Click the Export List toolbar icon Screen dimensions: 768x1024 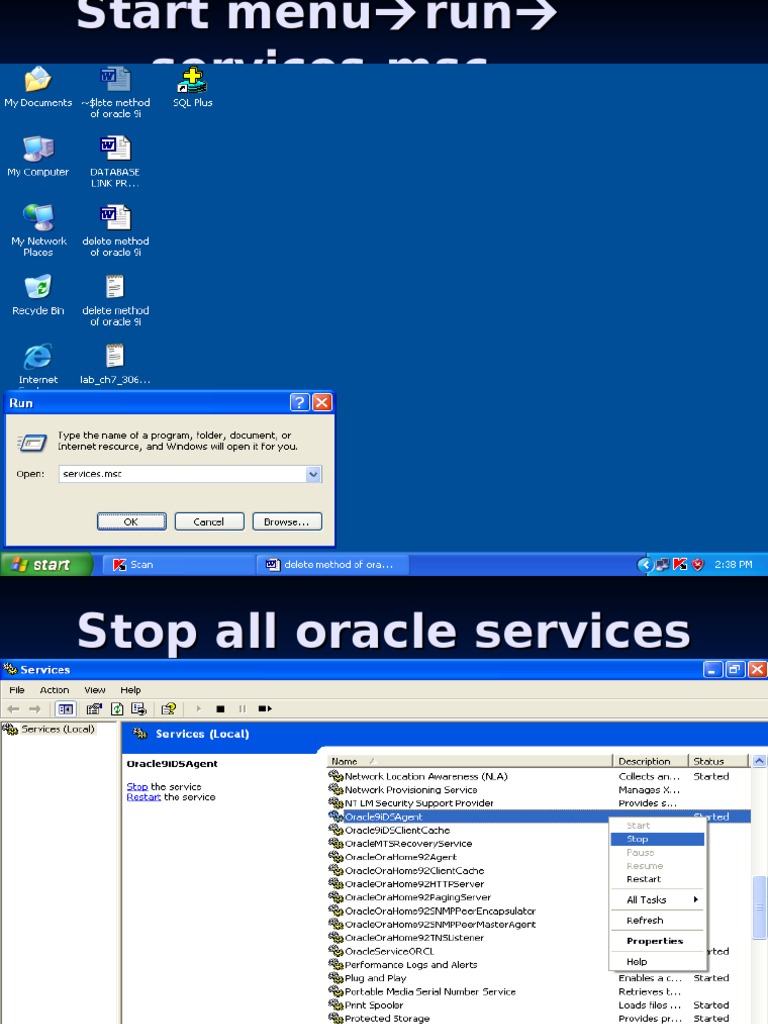138,709
